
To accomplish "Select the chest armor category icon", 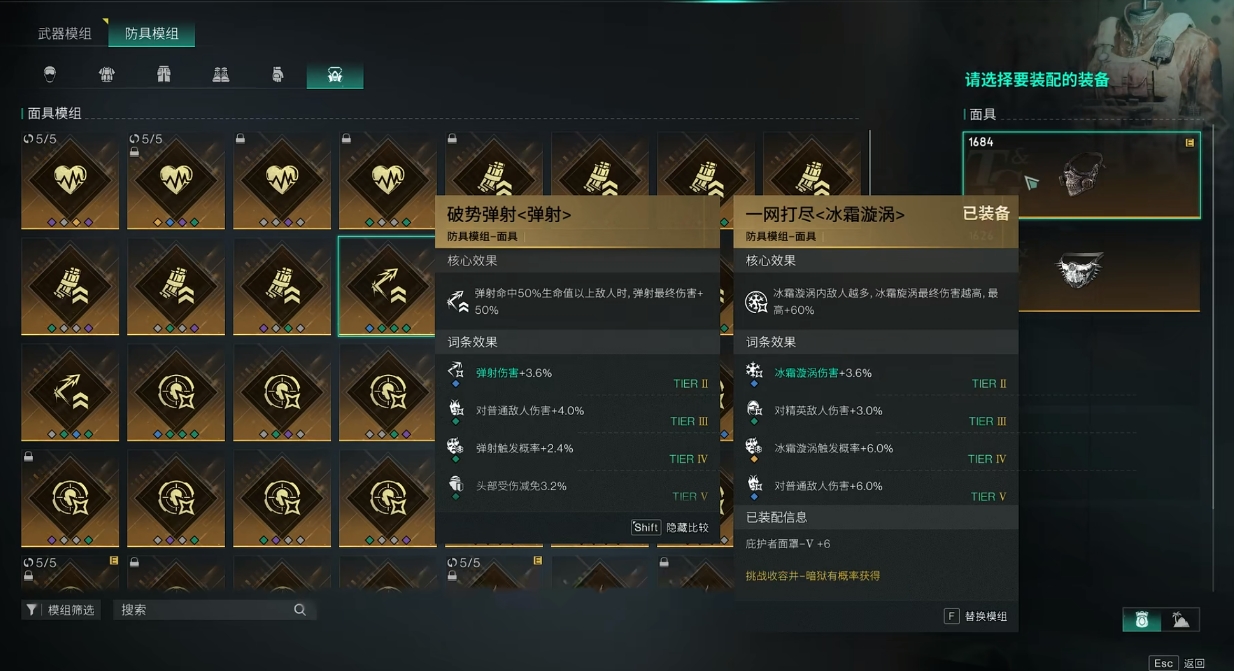I will 107,75.
